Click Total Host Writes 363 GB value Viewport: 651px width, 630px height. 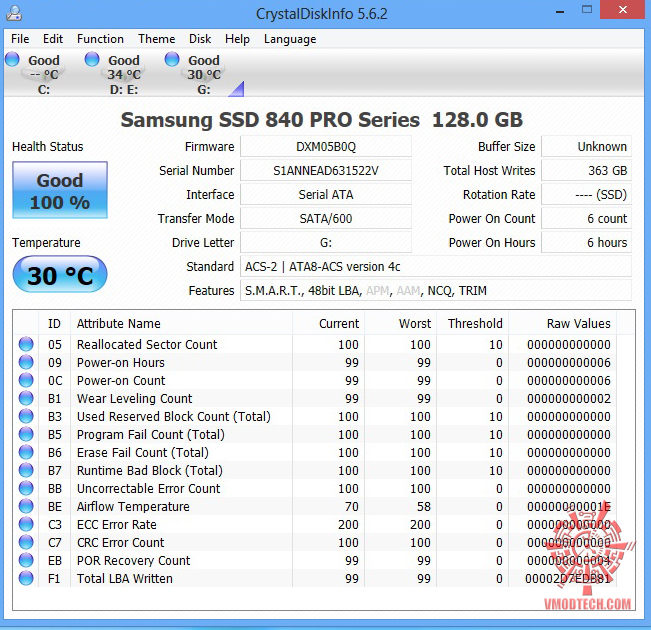(x=587, y=171)
